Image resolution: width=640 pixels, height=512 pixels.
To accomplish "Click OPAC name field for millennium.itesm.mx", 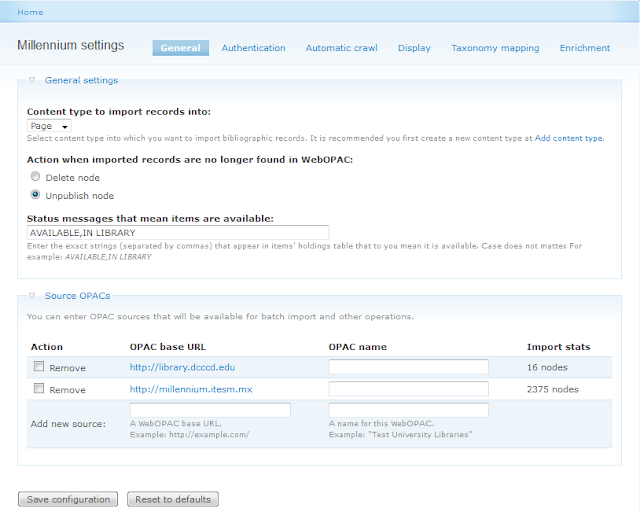I will 409,389.
